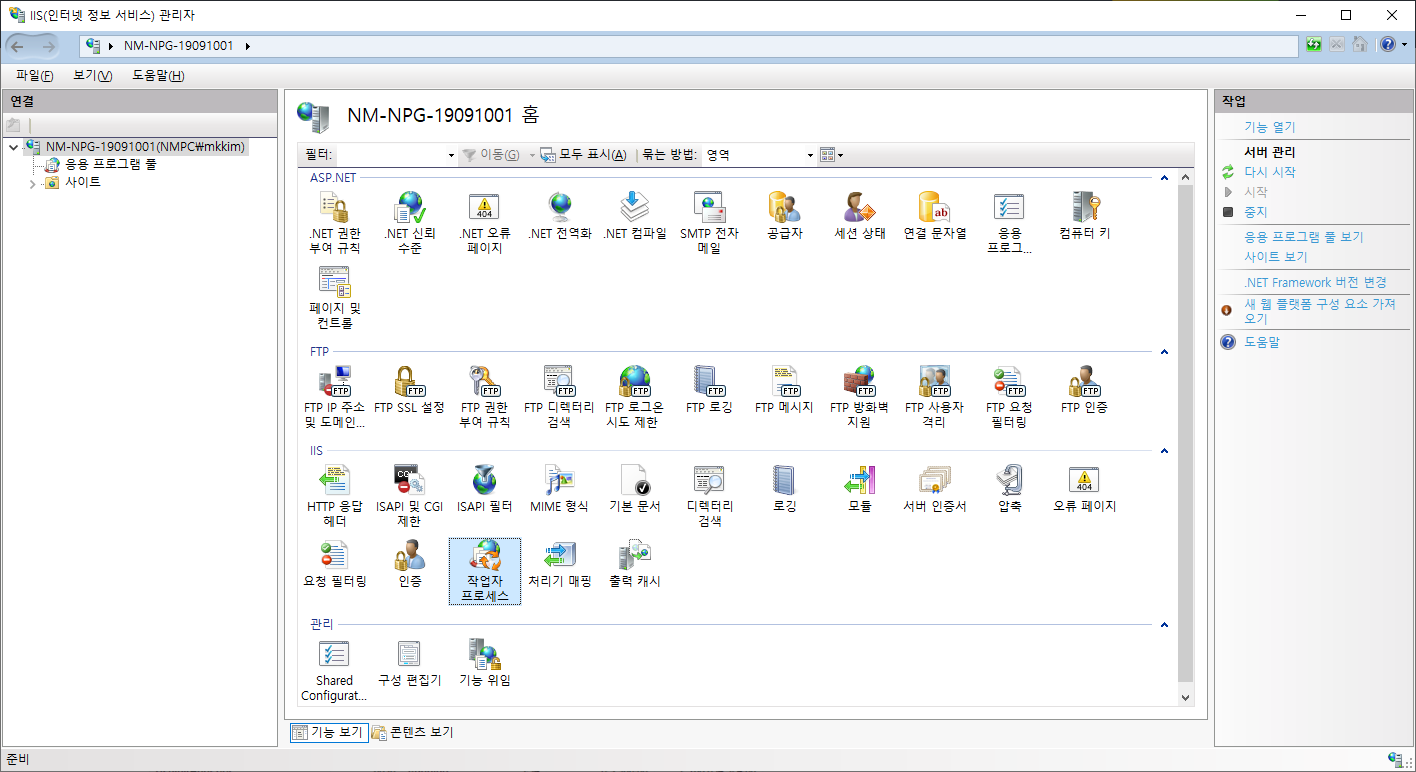Open FTP IP 주소 및 도메인 제한 icon
Image resolution: width=1416 pixels, height=772 pixels.
(334, 398)
